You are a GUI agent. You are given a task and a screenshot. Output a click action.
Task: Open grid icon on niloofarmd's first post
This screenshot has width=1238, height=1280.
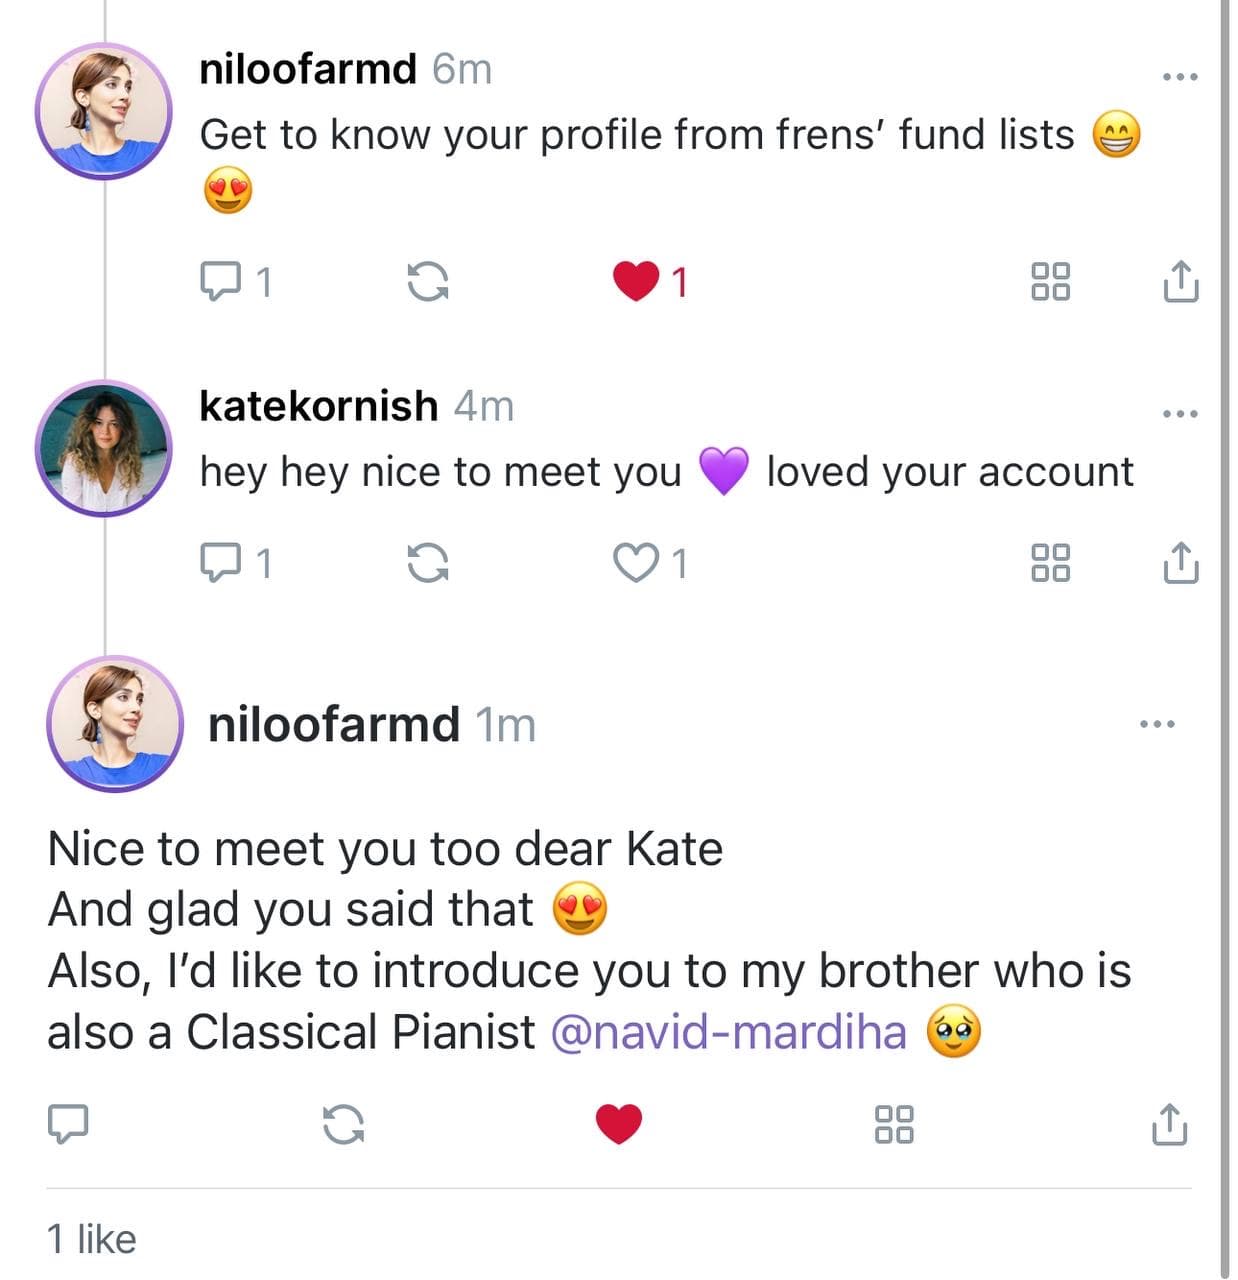pyautogui.click(x=1050, y=282)
